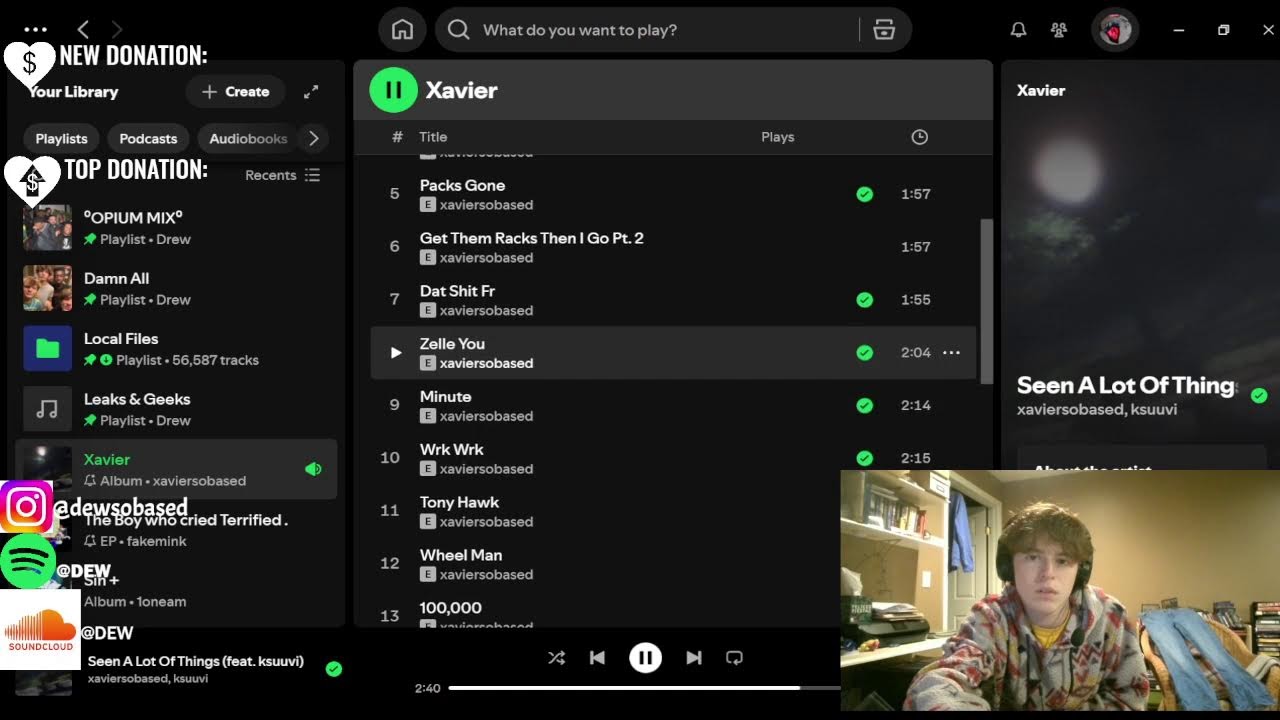The height and width of the screenshot is (720, 1280).
Task: Click the Create button in the library
Action: pos(235,91)
